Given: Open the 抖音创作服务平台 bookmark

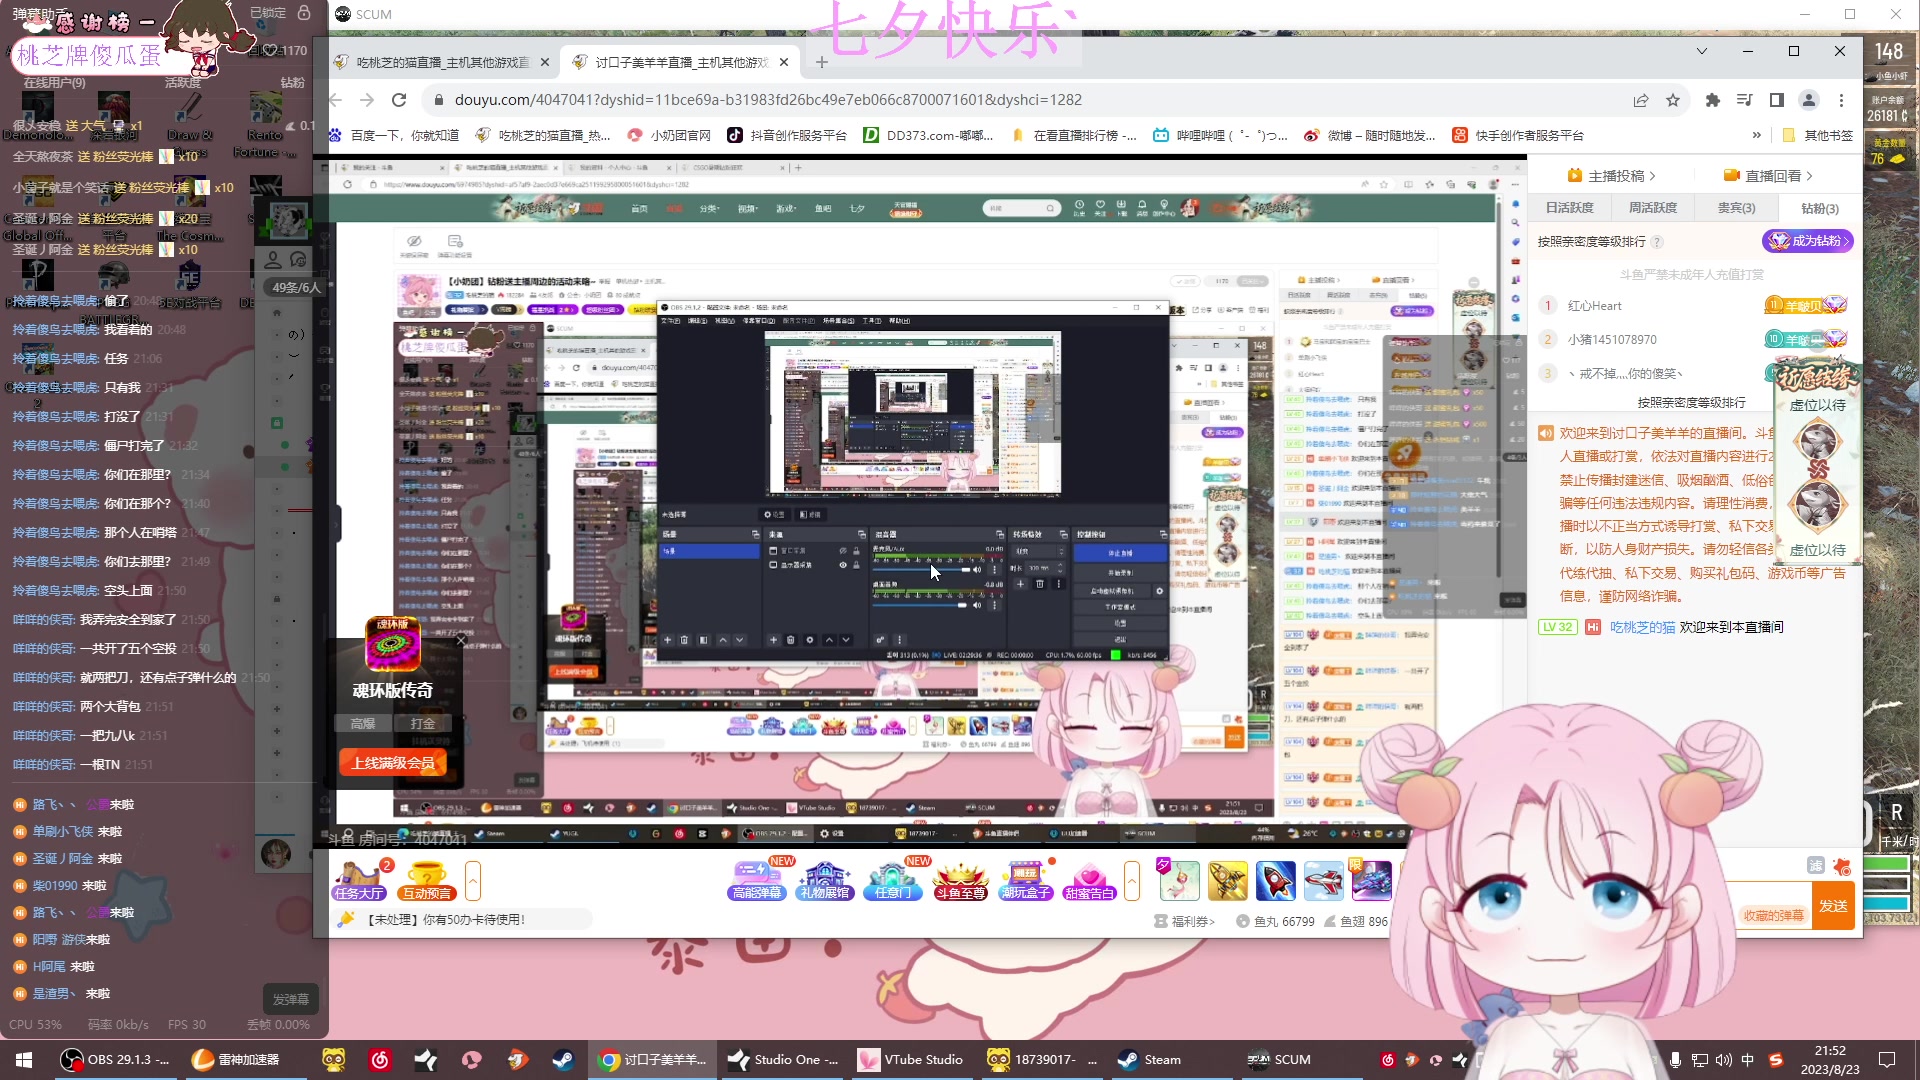Looking at the screenshot, I should click(x=787, y=135).
